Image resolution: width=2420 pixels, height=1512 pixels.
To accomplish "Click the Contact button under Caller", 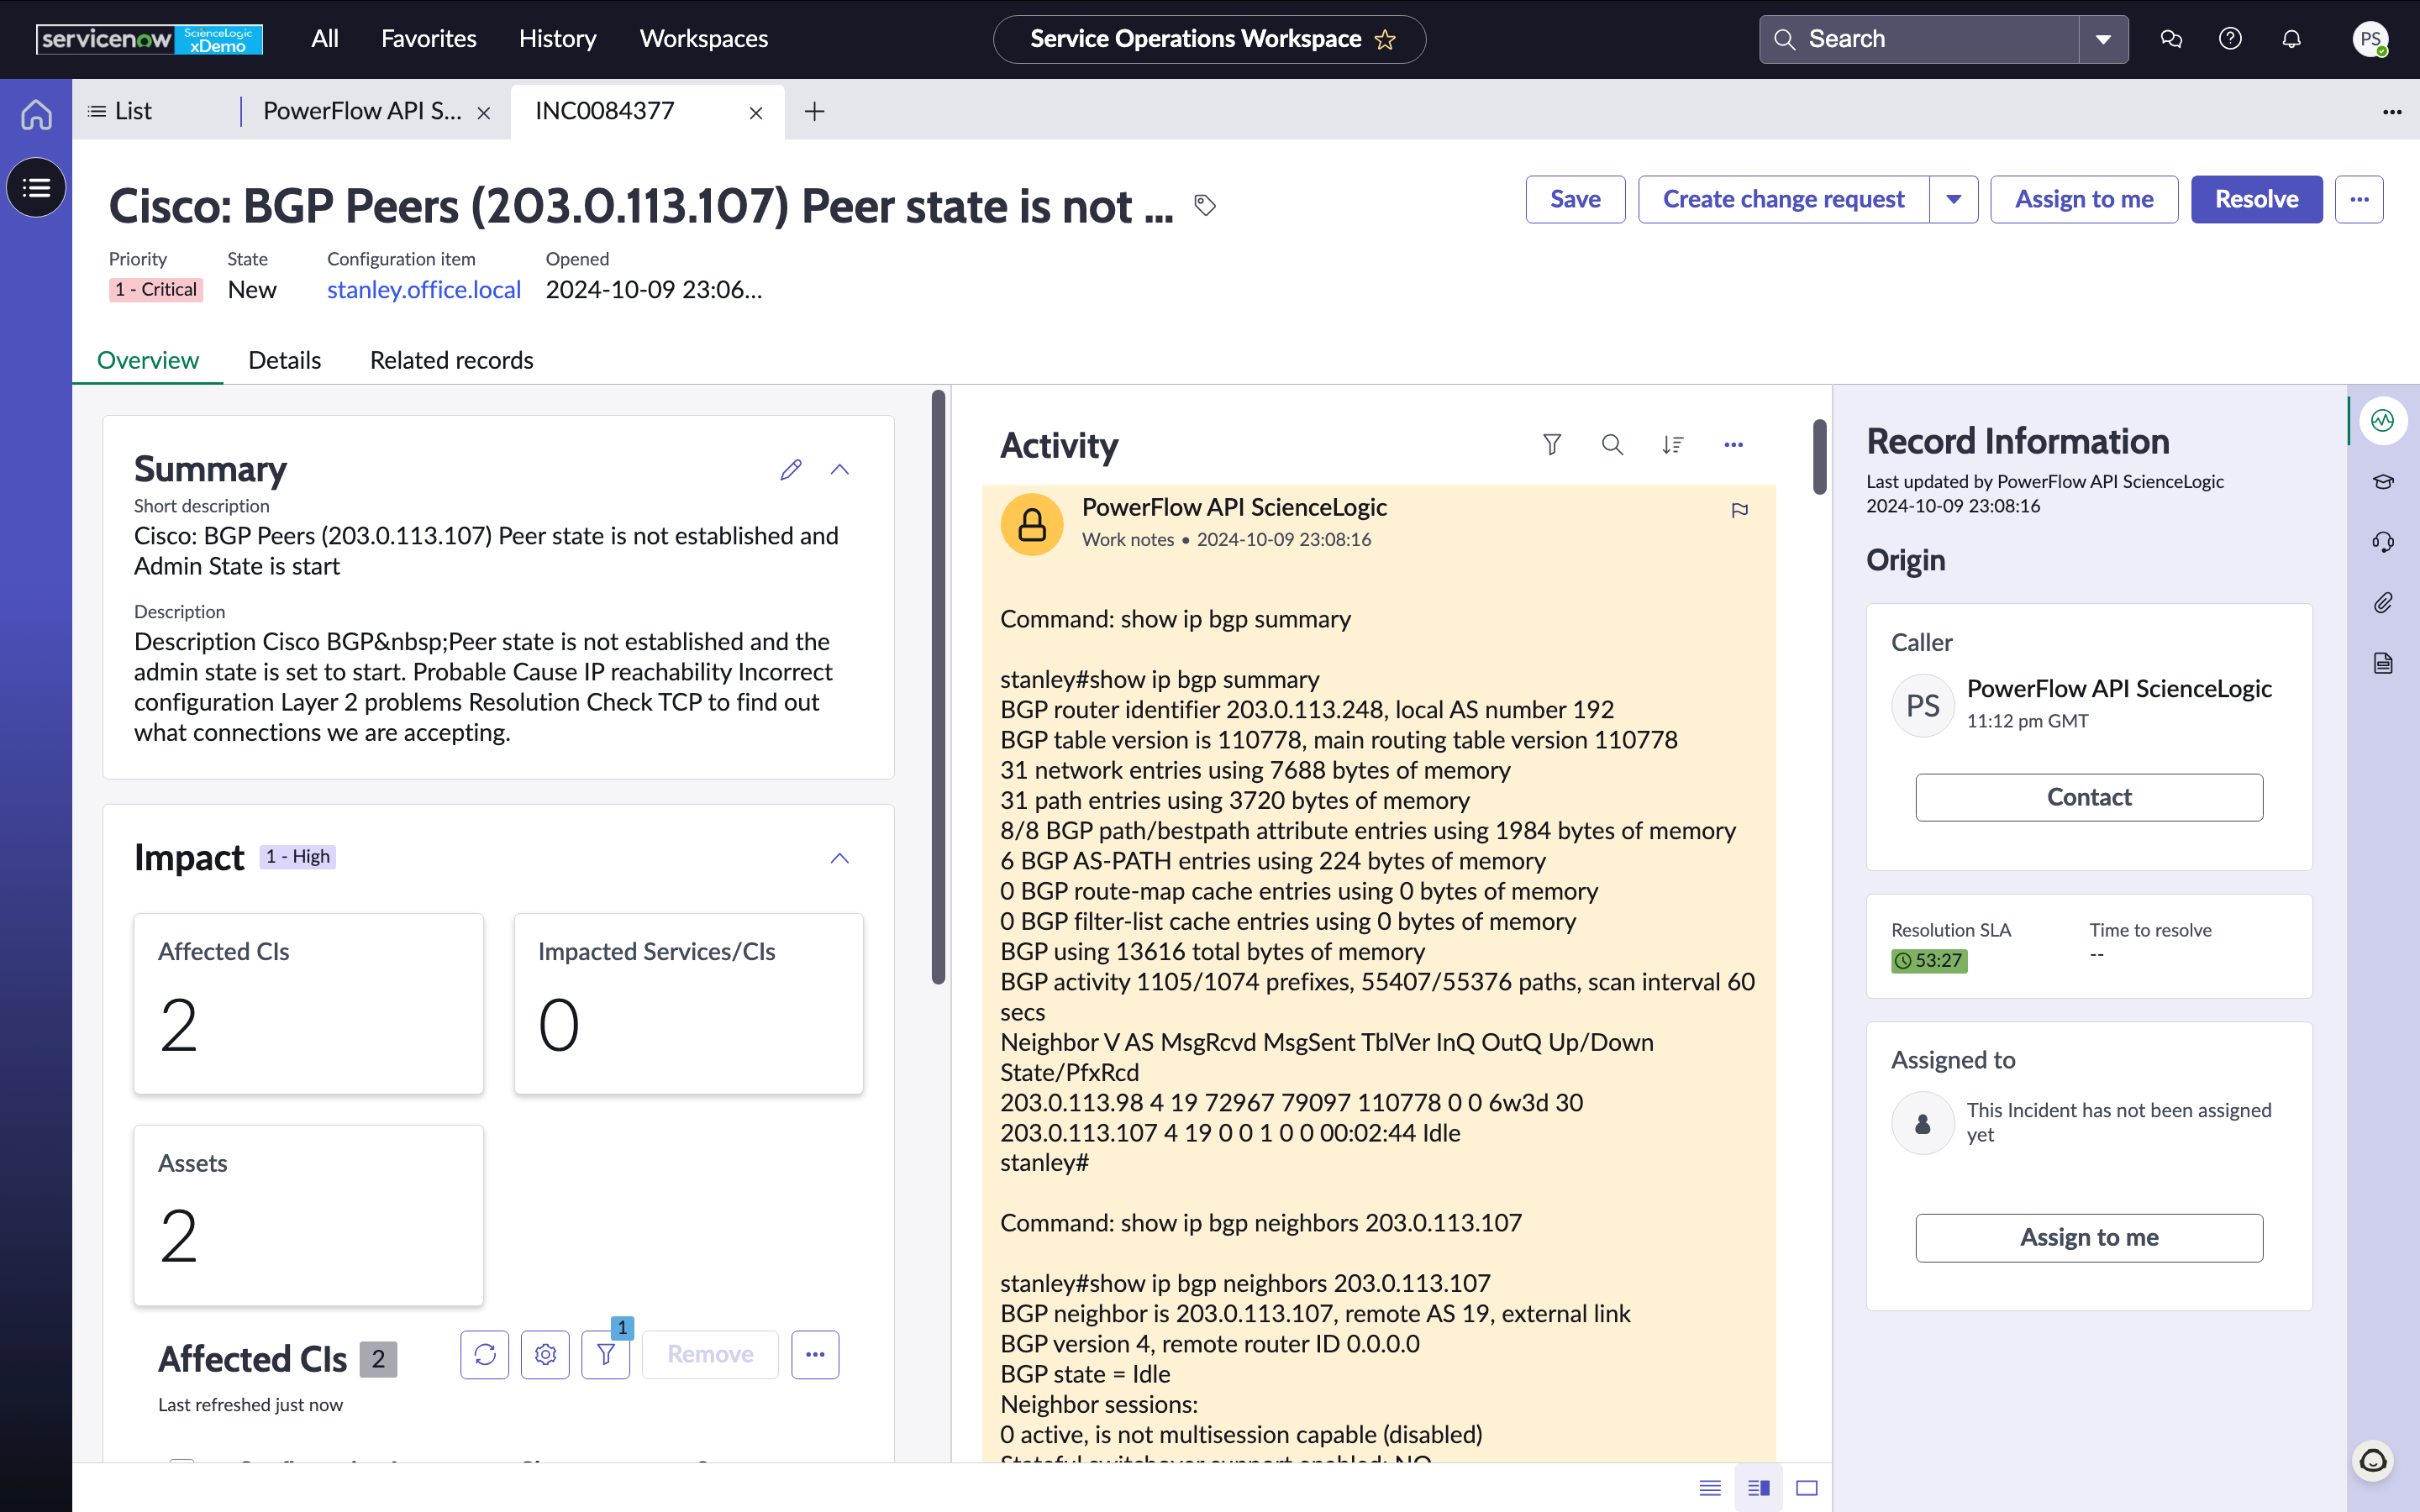I will (x=2089, y=797).
